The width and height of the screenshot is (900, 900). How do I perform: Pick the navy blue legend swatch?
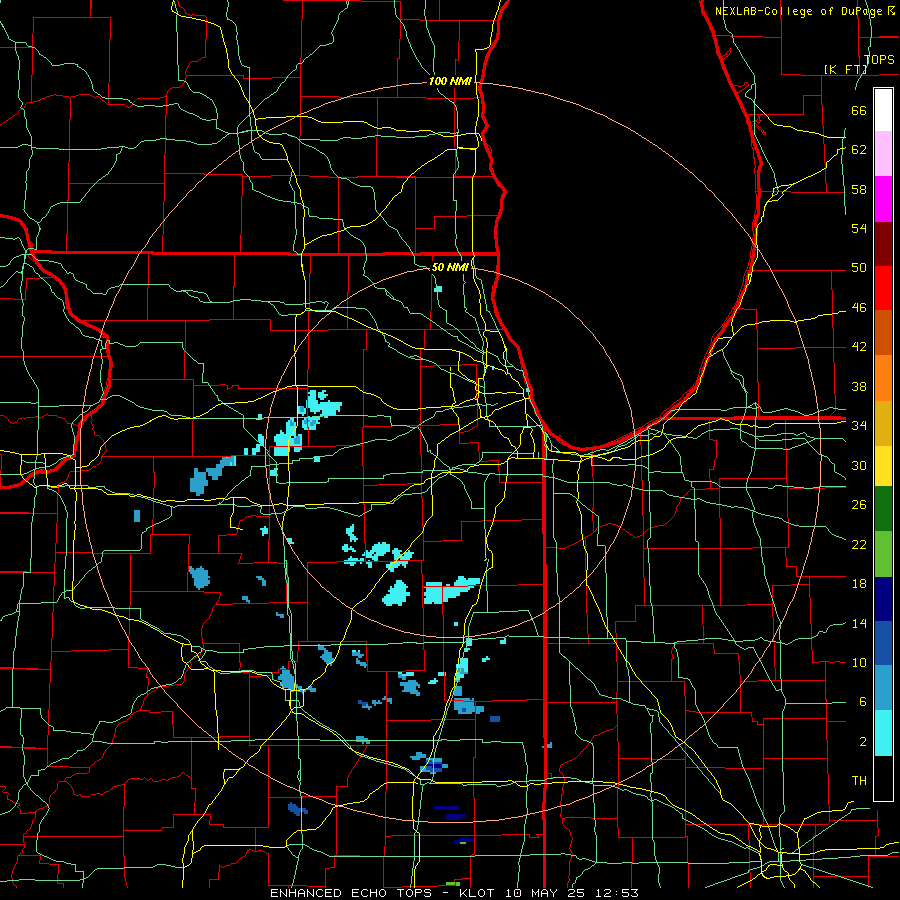click(x=883, y=599)
